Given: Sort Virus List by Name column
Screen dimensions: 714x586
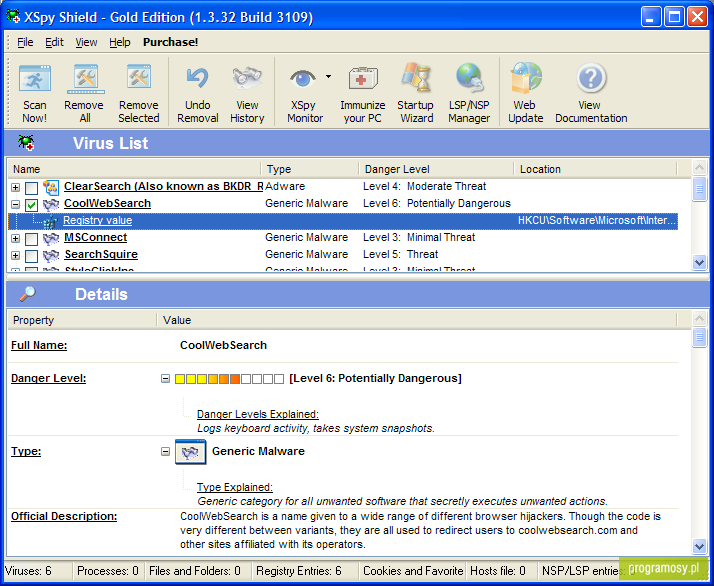Looking at the screenshot, I should pos(135,169).
